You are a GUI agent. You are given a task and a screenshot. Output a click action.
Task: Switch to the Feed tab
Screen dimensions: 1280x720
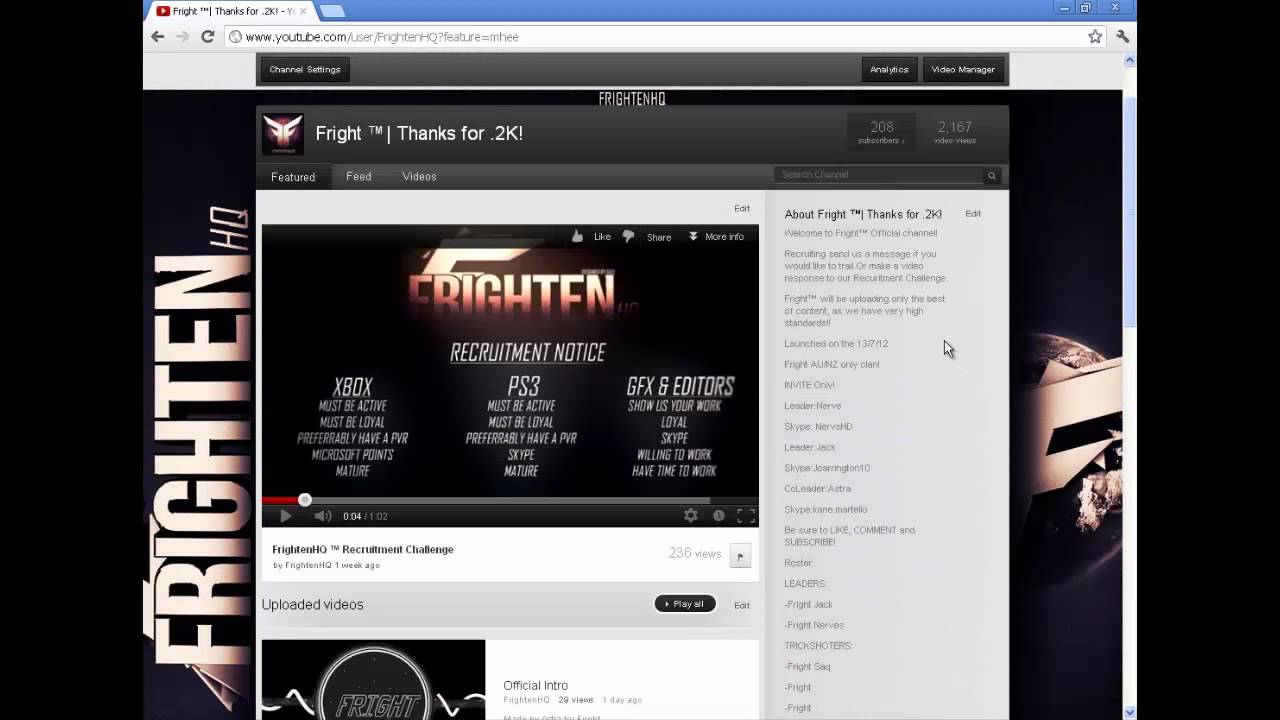coord(358,176)
